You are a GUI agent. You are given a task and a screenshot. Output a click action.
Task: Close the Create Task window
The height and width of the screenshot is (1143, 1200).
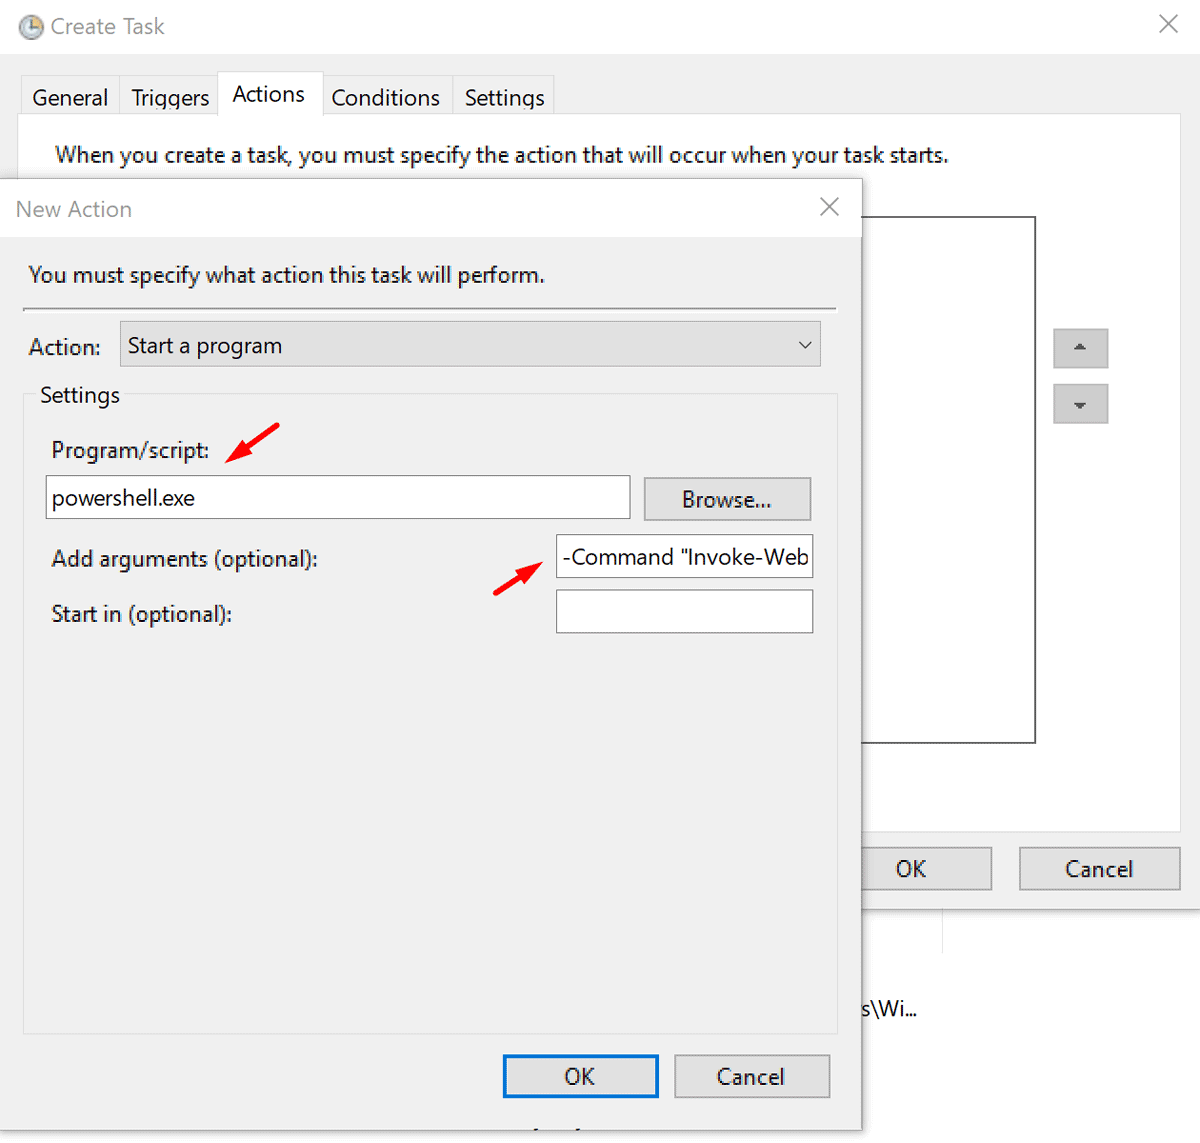pos(1168,24)
